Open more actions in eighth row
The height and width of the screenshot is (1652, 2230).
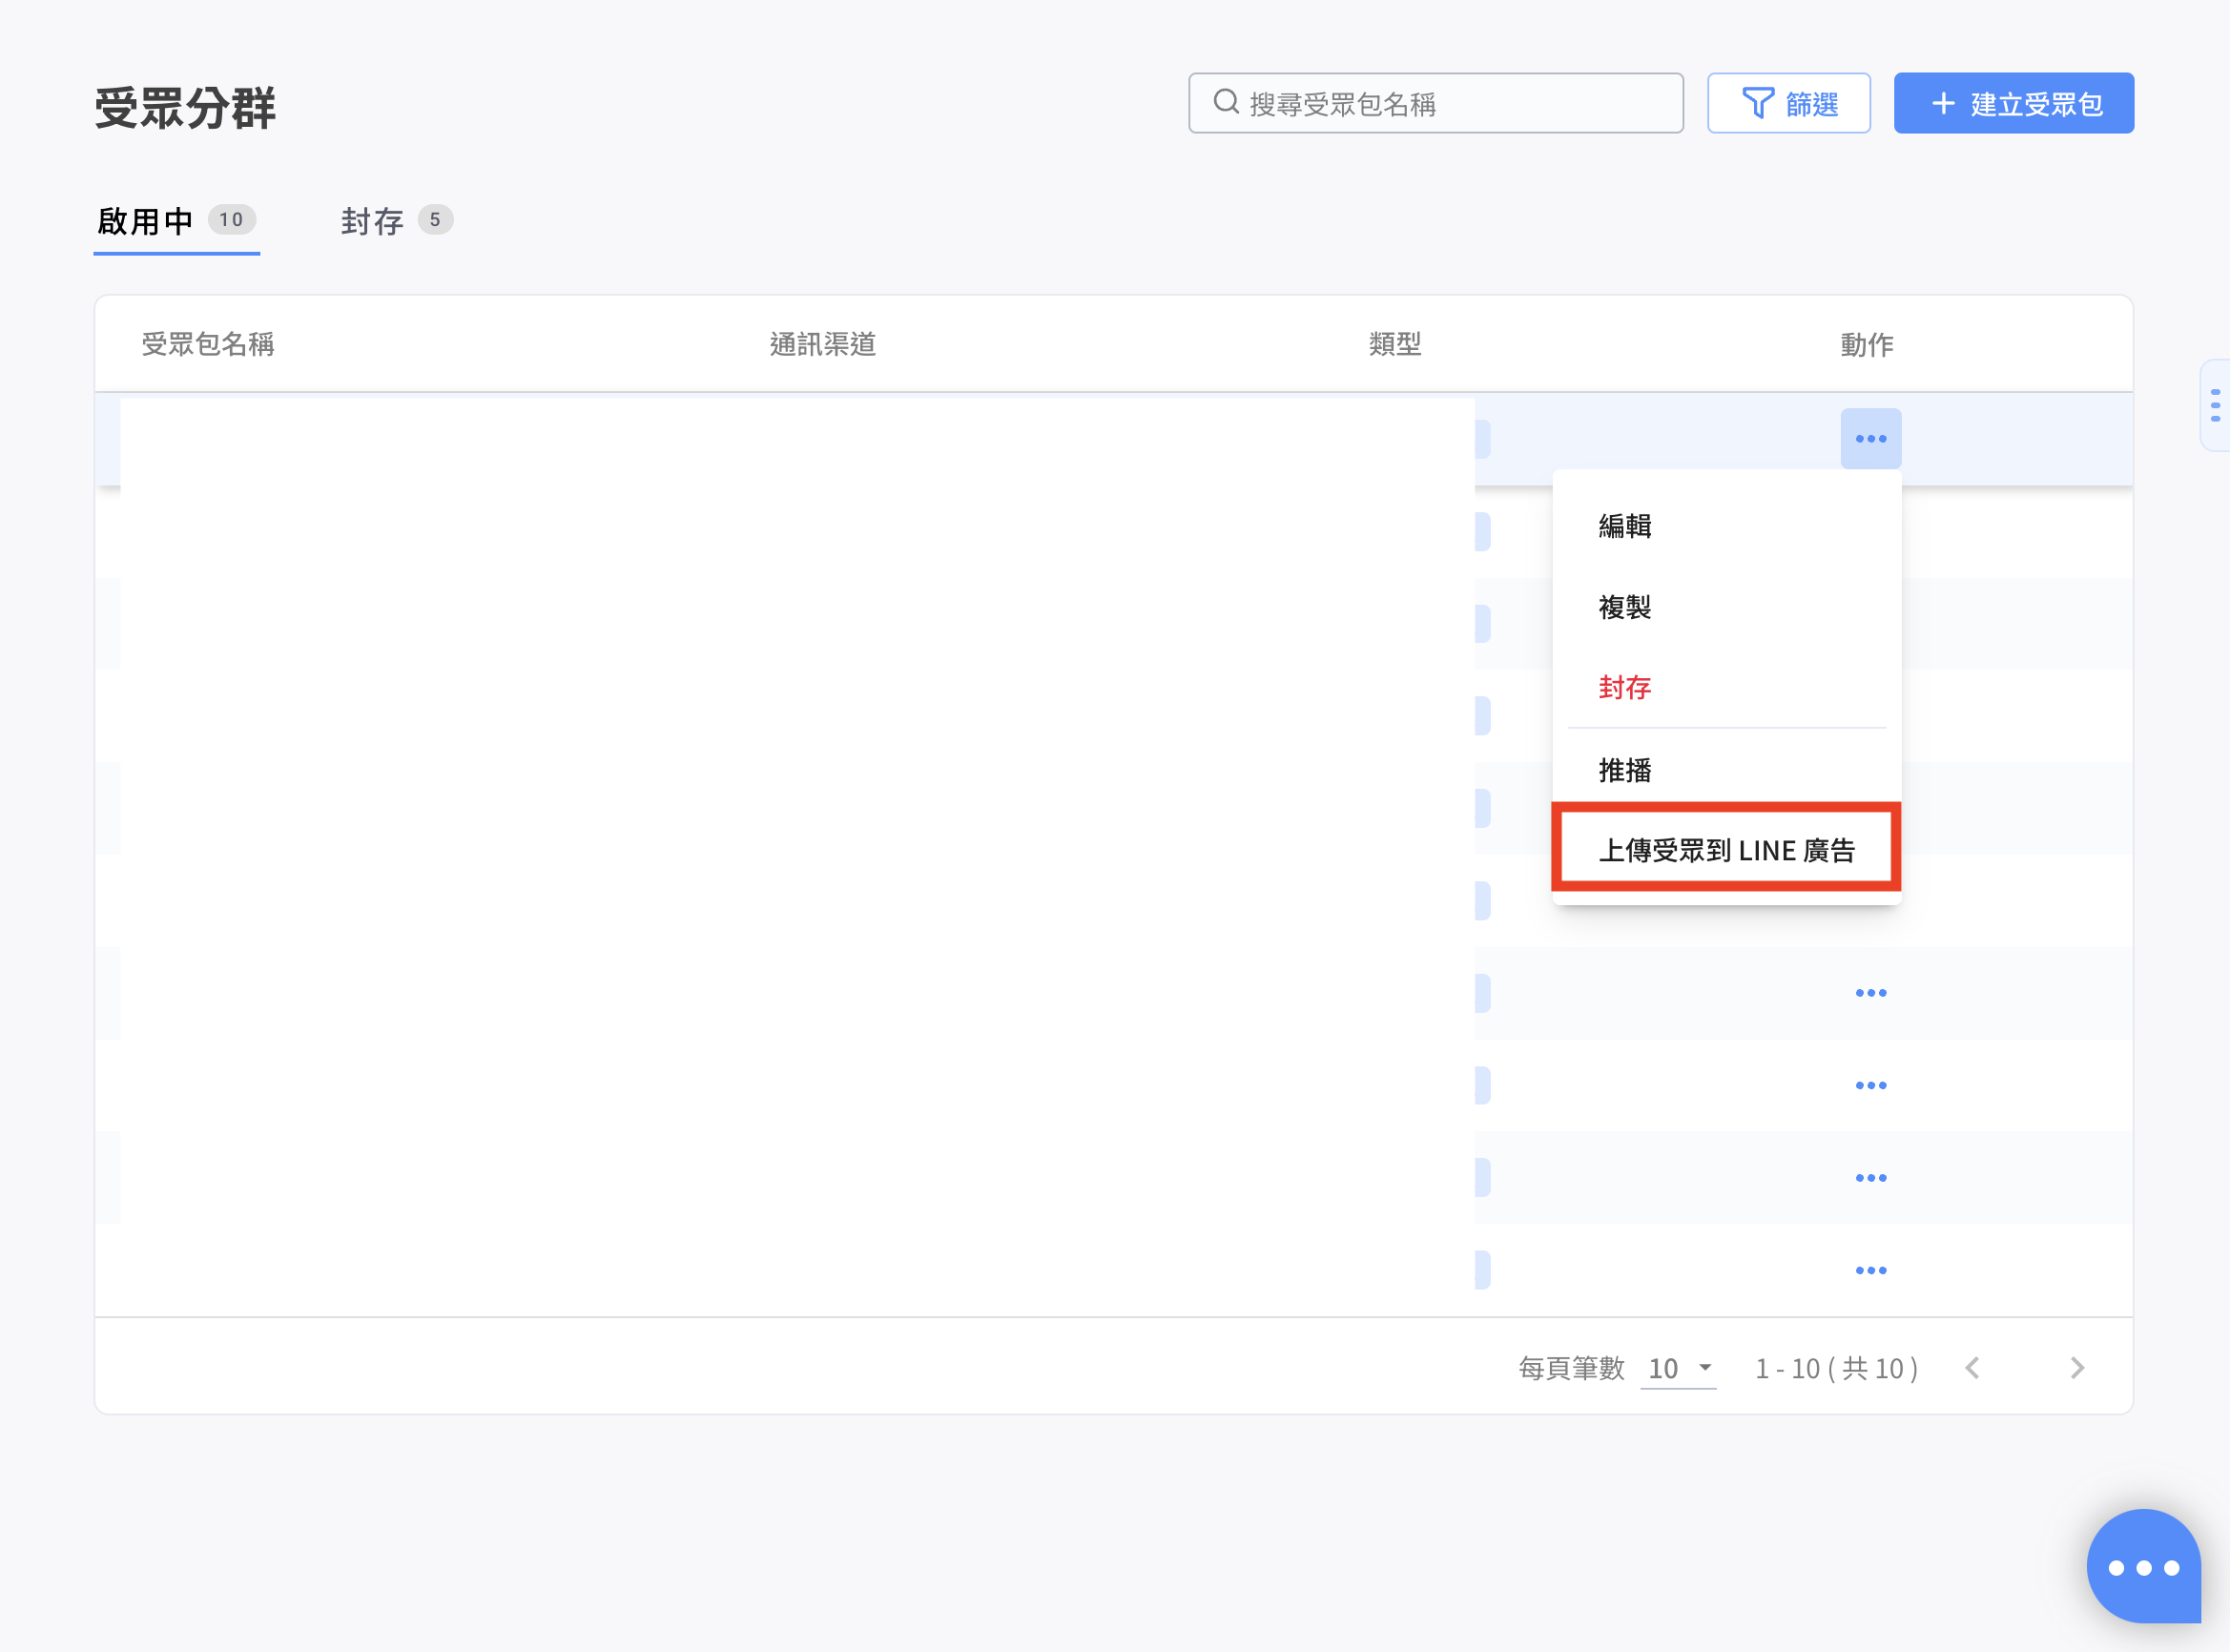(1870, 1085)
